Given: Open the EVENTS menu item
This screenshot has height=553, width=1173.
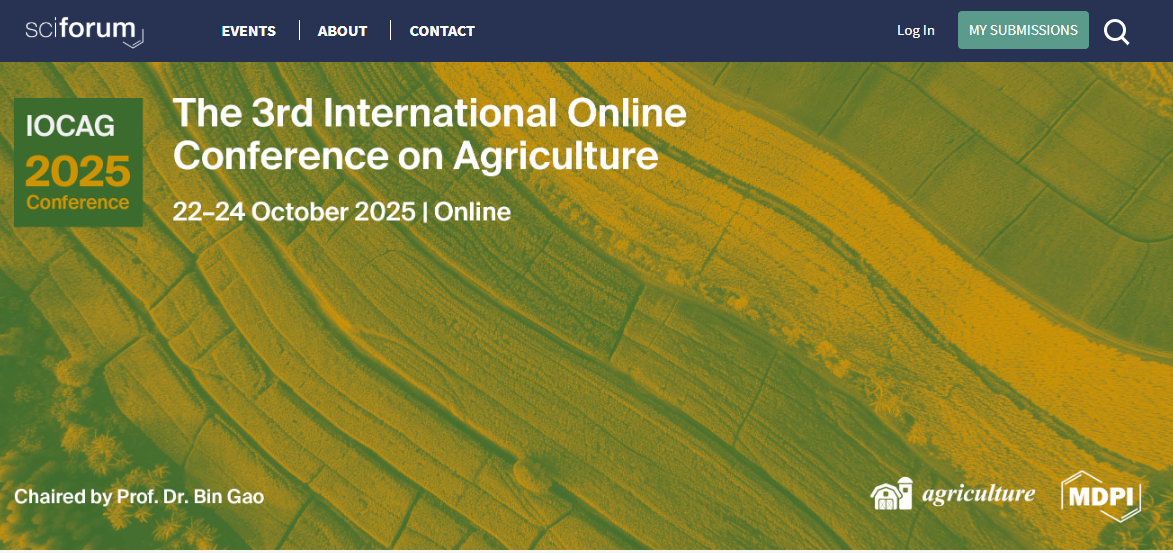Looking at the screenshot, I should tap(248, 31).
